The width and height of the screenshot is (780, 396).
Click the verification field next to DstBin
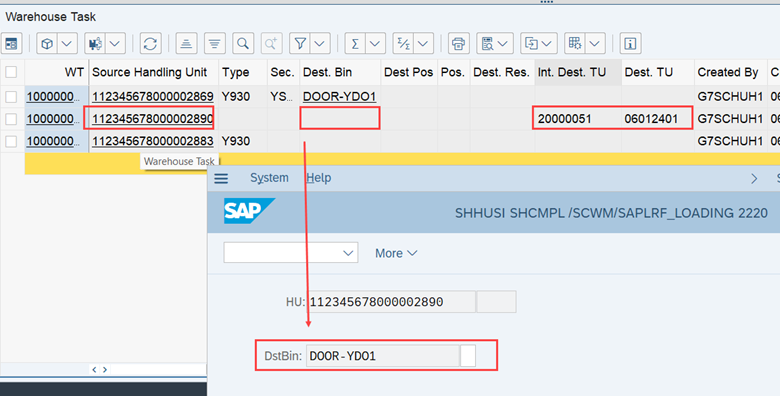point(468,356)
